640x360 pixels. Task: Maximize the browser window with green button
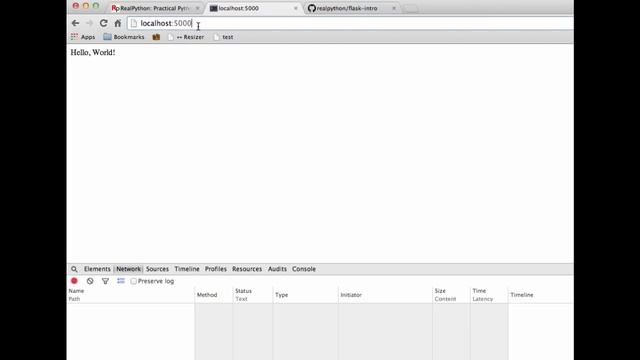tap(96, 6)
